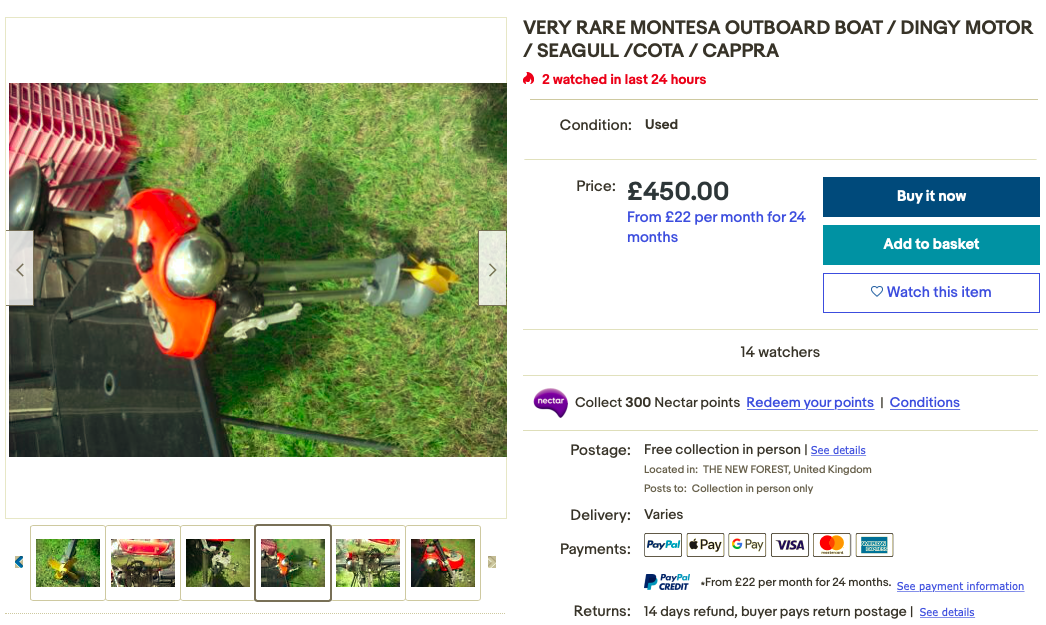
Task: Click the PayPal payment icon
Action: pos(663,545)
